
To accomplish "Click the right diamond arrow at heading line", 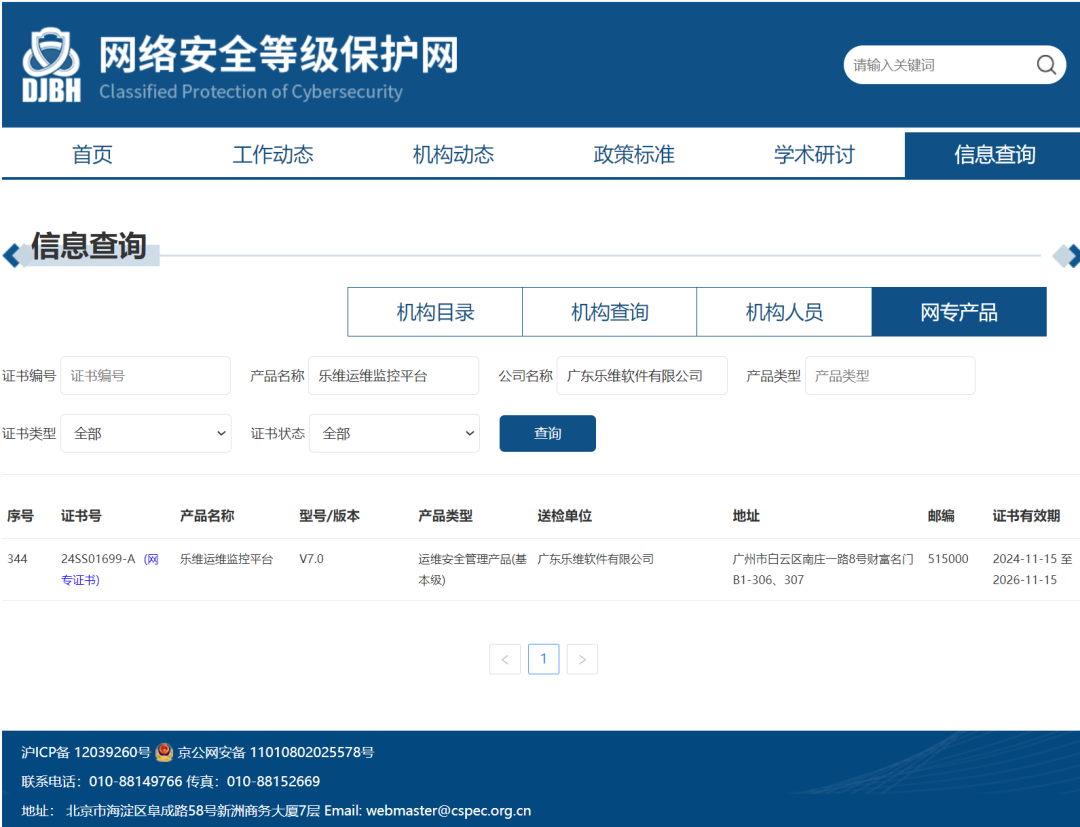I will tap(1068, 256).
